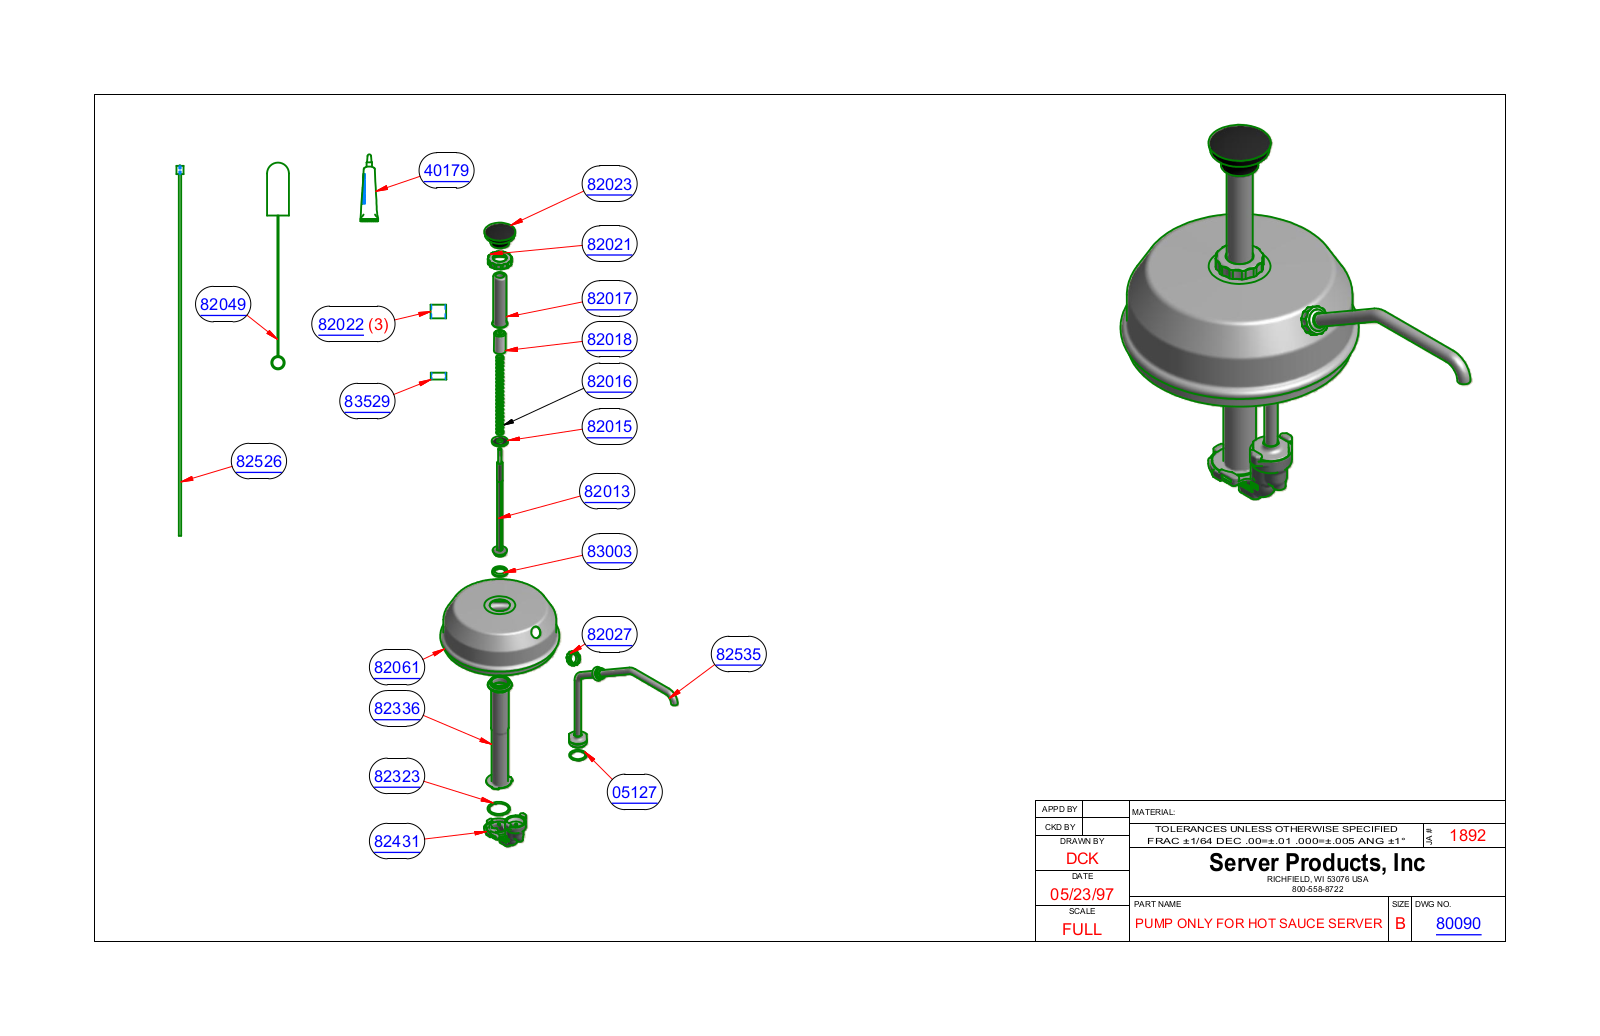Click the JA number 1892
The height and width of the screenshot is (1036, 1600).
point(1467,835)
